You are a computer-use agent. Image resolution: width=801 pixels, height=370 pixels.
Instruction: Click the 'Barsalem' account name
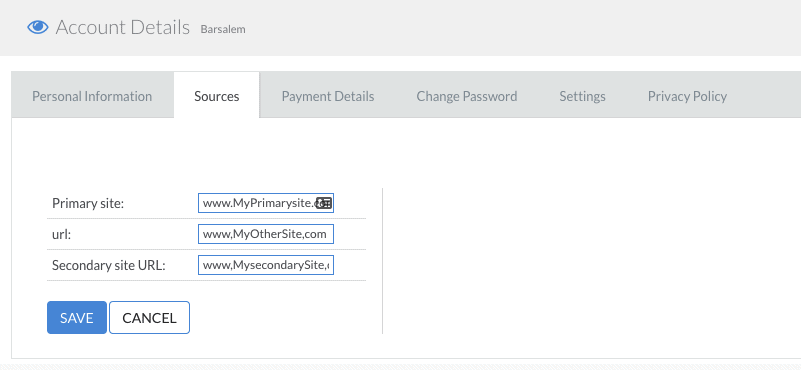223,29
